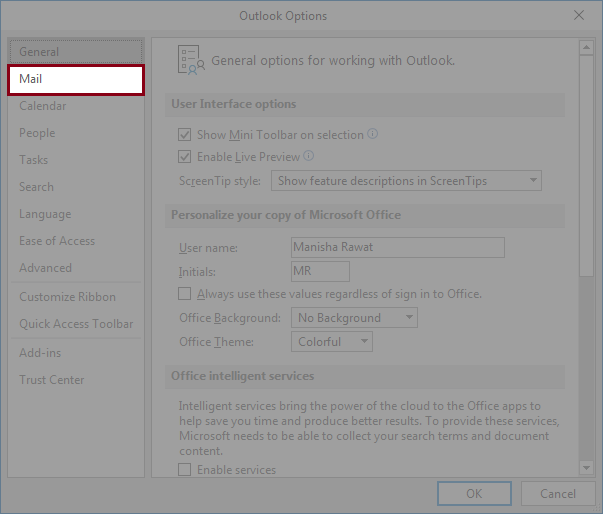Select Ease of Access category
603x514 pixels.
point(76,241)
